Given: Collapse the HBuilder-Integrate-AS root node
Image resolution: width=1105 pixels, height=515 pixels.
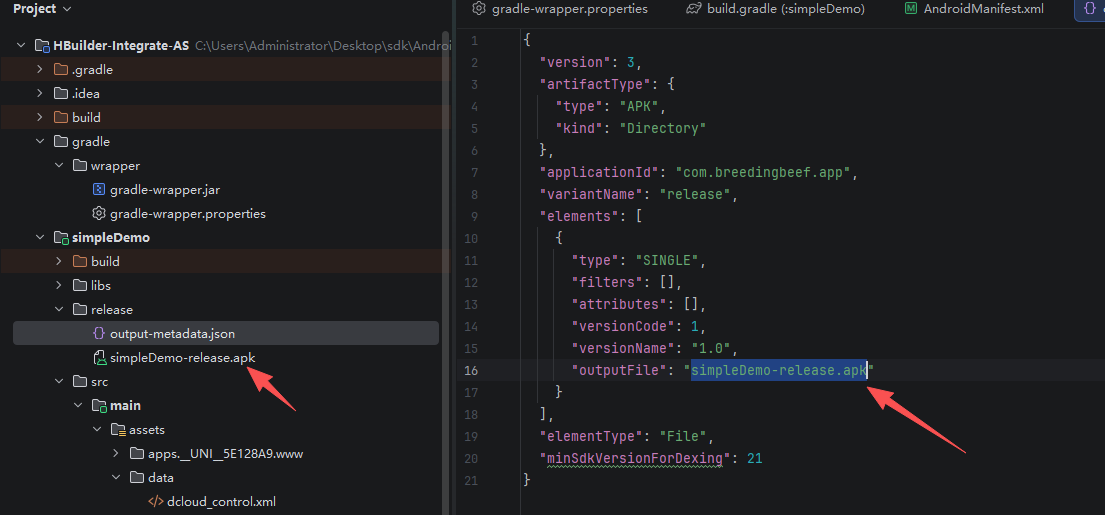Looking at the screenshot, I should [x=20, y=46].
